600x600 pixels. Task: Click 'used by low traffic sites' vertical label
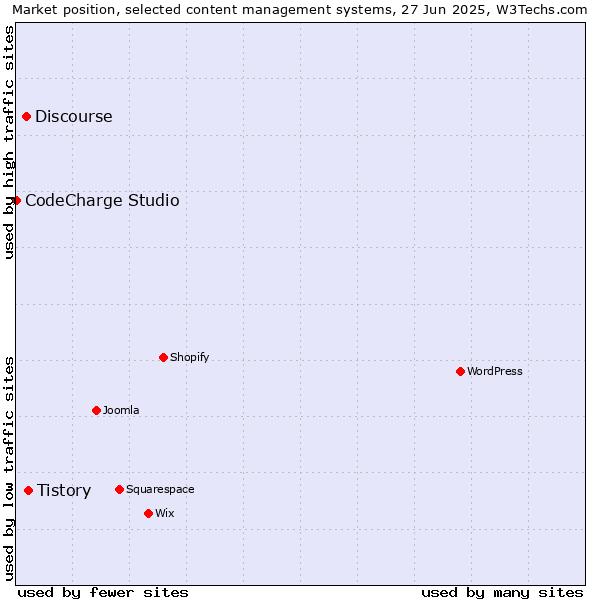pos(9,469)
